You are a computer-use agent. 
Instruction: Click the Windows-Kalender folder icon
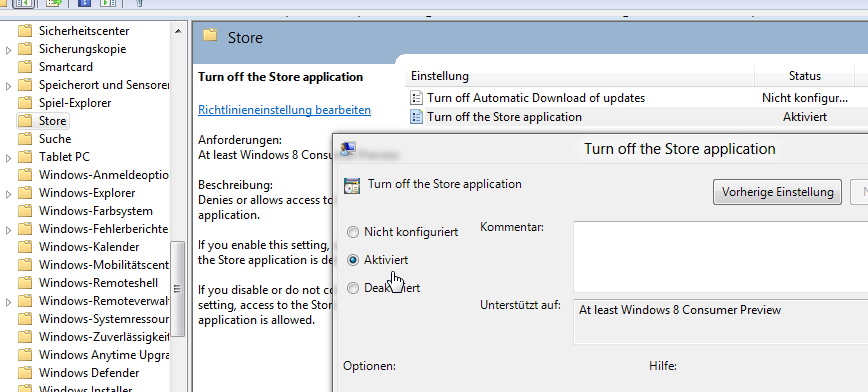point(25,247)
